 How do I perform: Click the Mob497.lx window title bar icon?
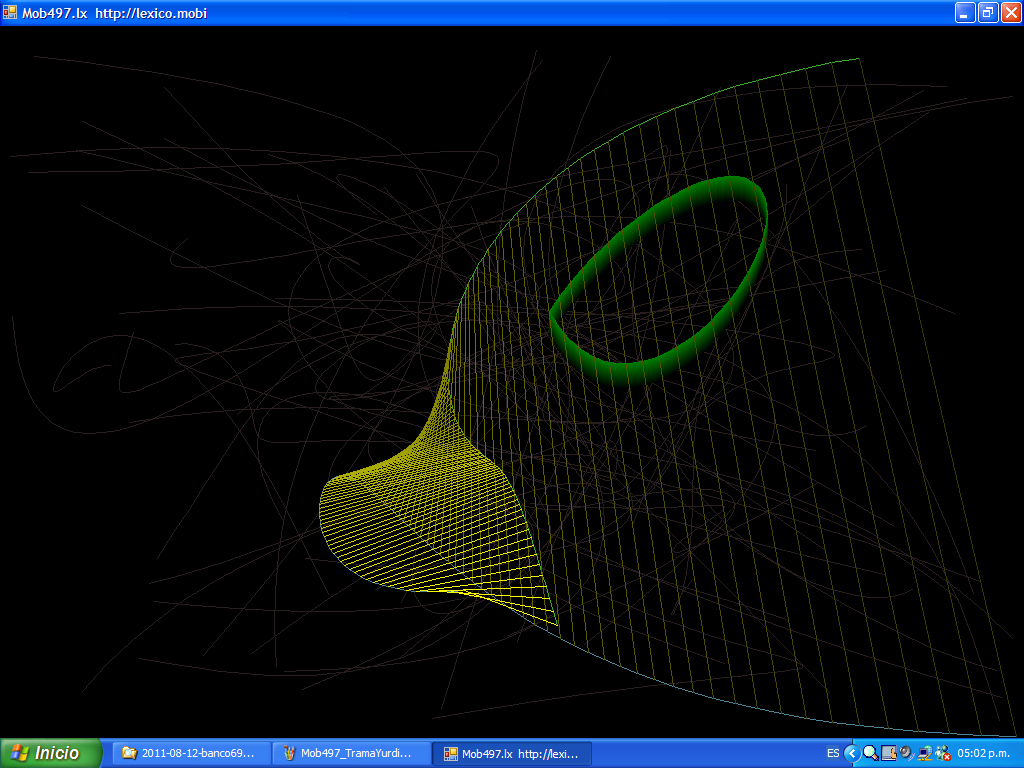click(x=10, y=12)
